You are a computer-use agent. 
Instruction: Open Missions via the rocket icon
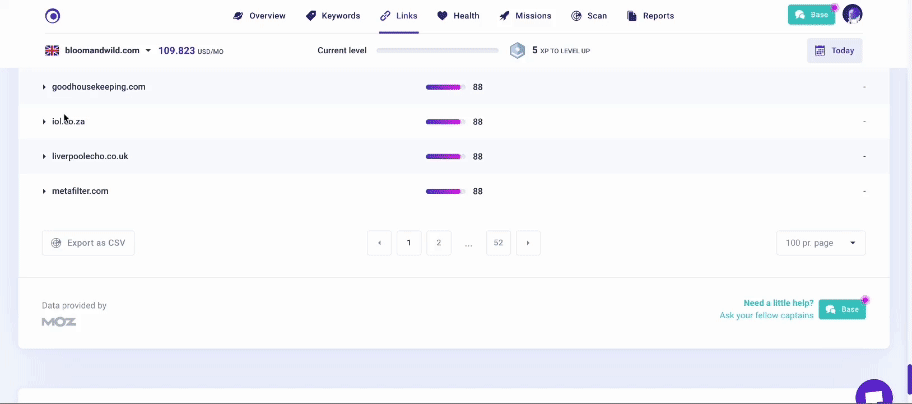coord(505,16)
